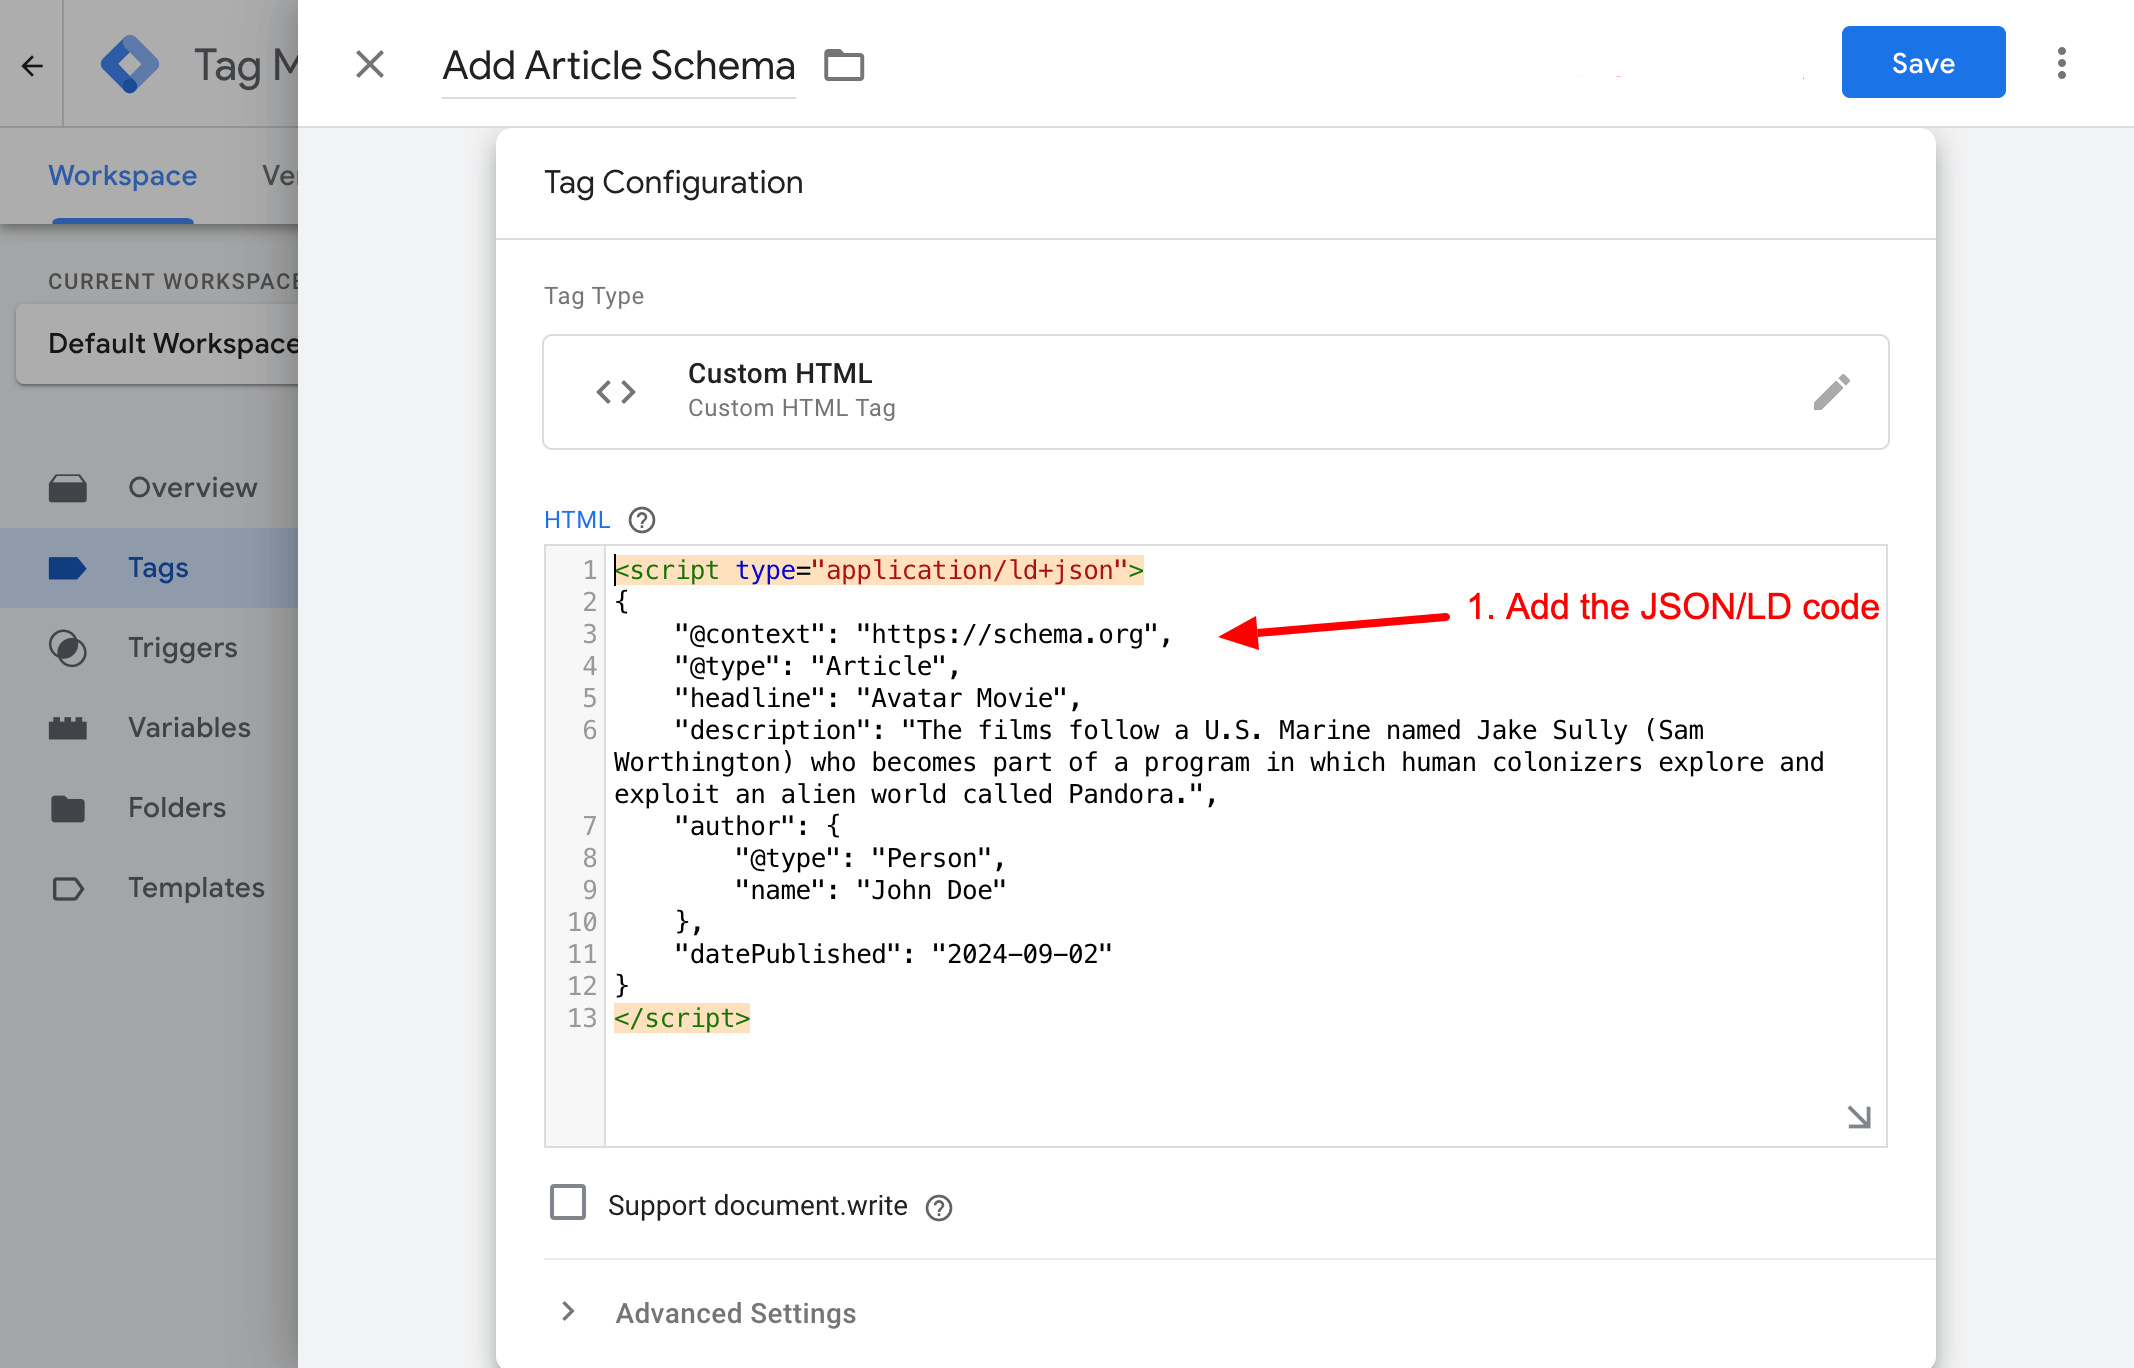
Task: Open the three-dot overflow menu
Action: 2061,62
